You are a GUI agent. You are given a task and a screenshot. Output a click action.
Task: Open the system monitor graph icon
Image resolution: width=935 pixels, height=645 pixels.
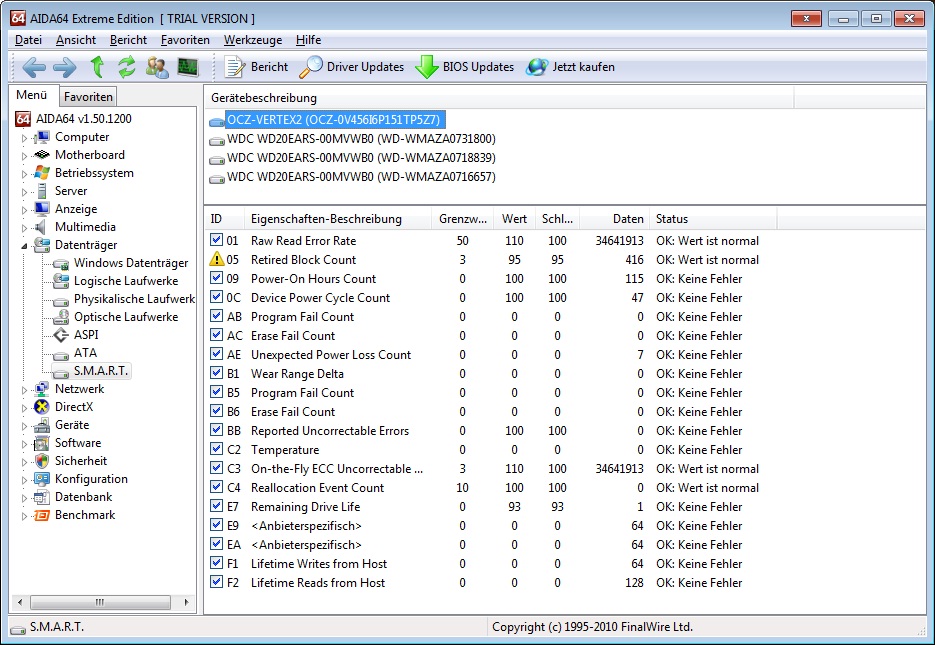coord(188,67)
